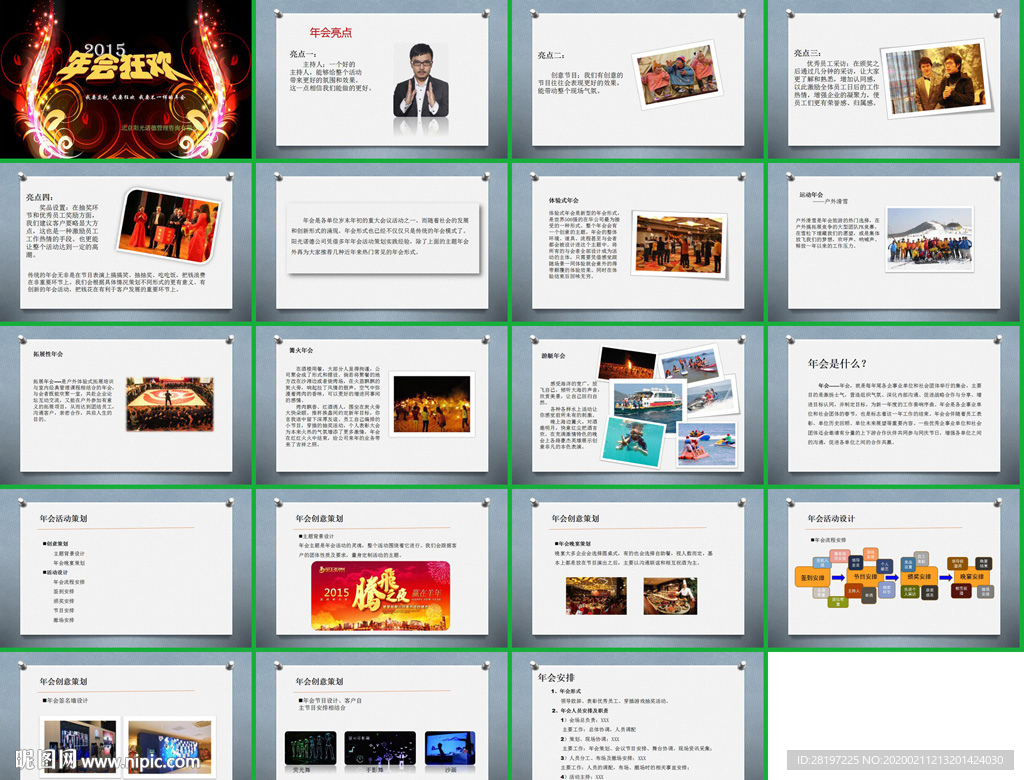Click the 年会签名墙设计 bullet text
1024x780 pixels.
pyautogui.click(x=65, y=700)
